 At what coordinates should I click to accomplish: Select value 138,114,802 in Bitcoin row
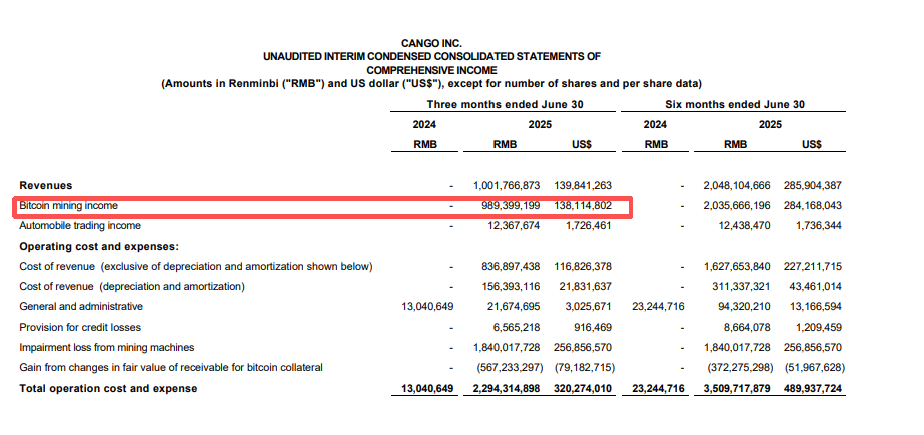coord(583,206)
